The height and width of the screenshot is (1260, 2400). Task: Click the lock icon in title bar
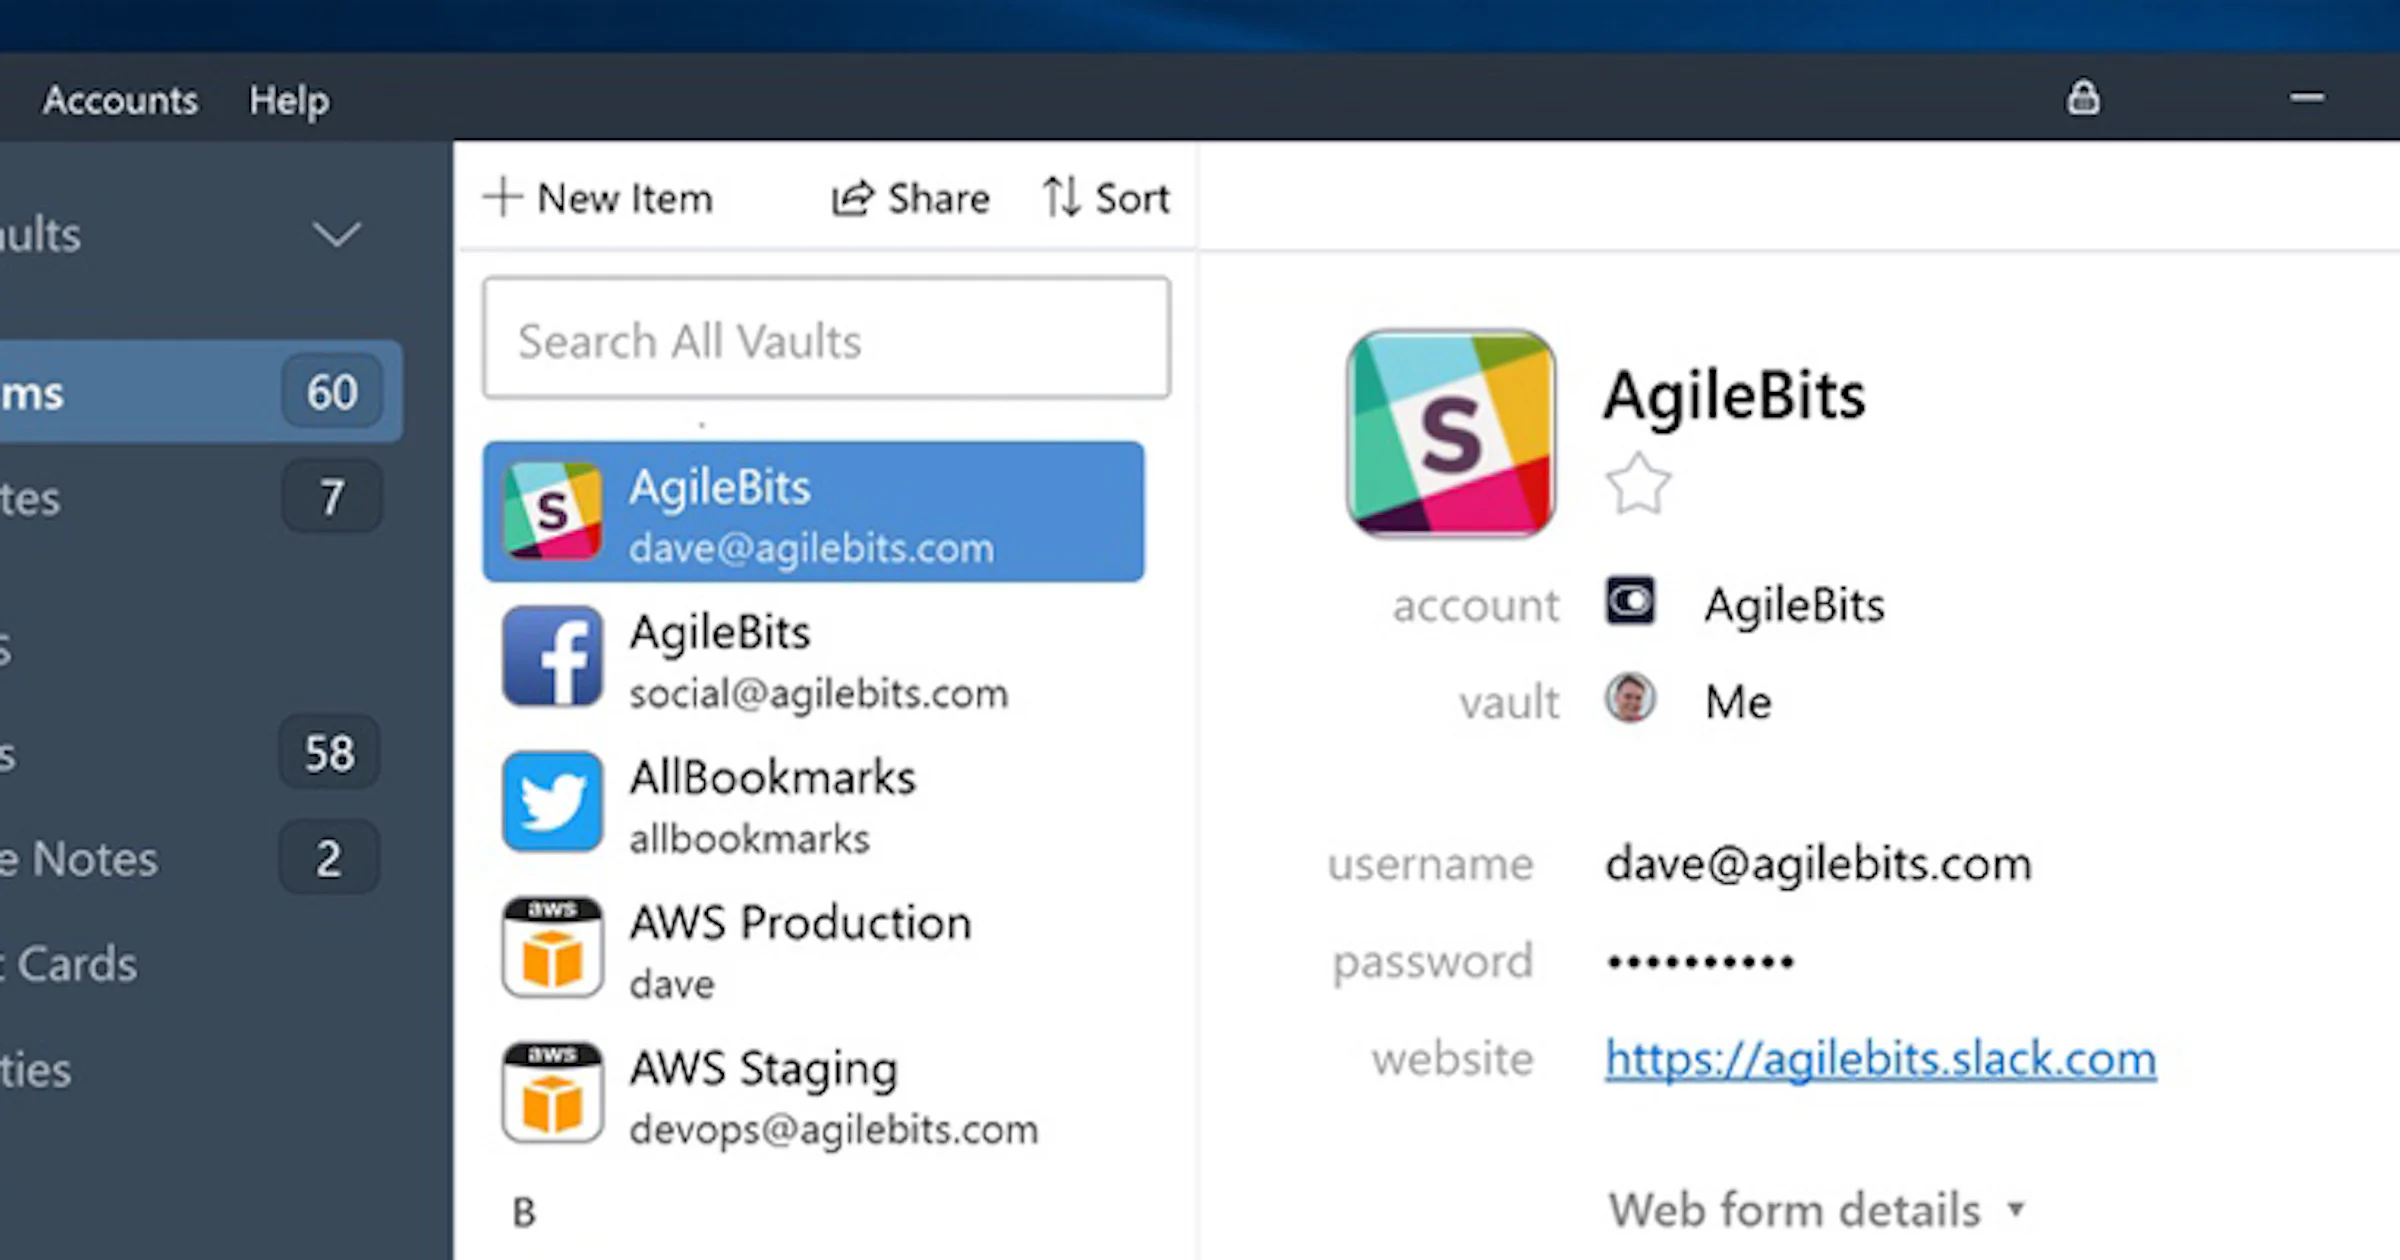[2083, 98]
